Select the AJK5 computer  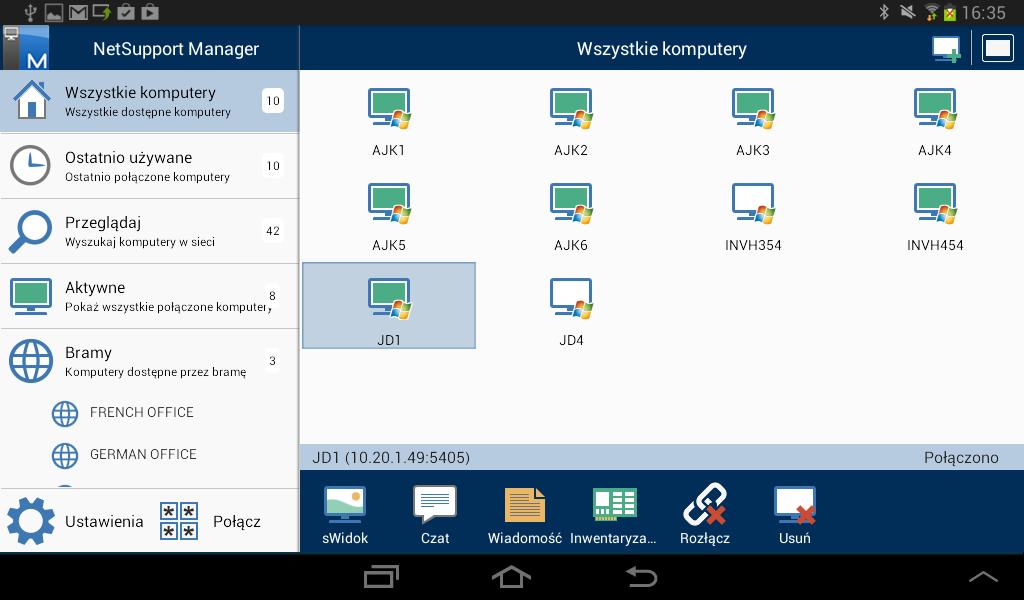tap(389, 217)
